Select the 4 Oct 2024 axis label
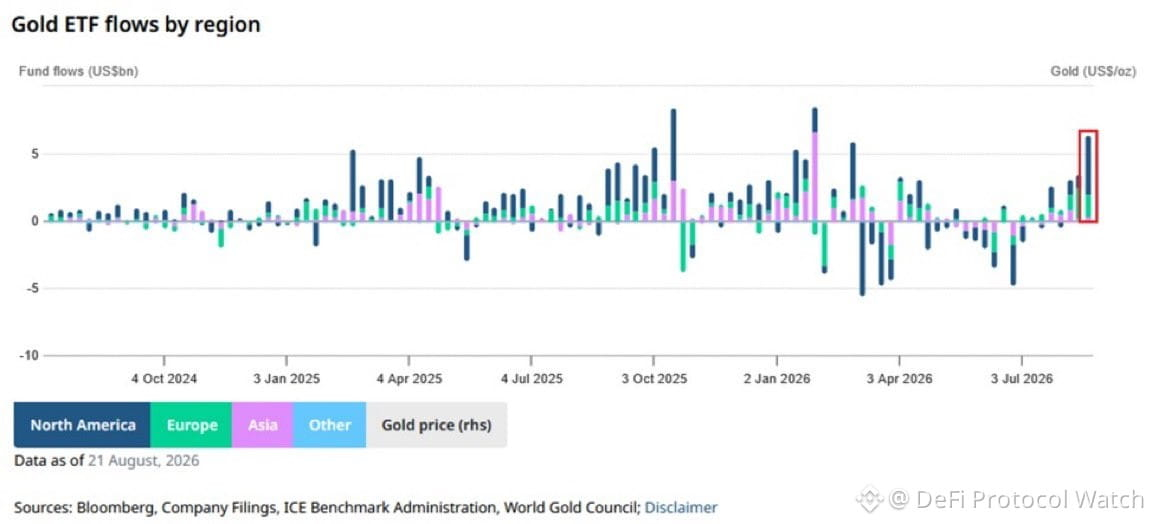 [164, 379]
